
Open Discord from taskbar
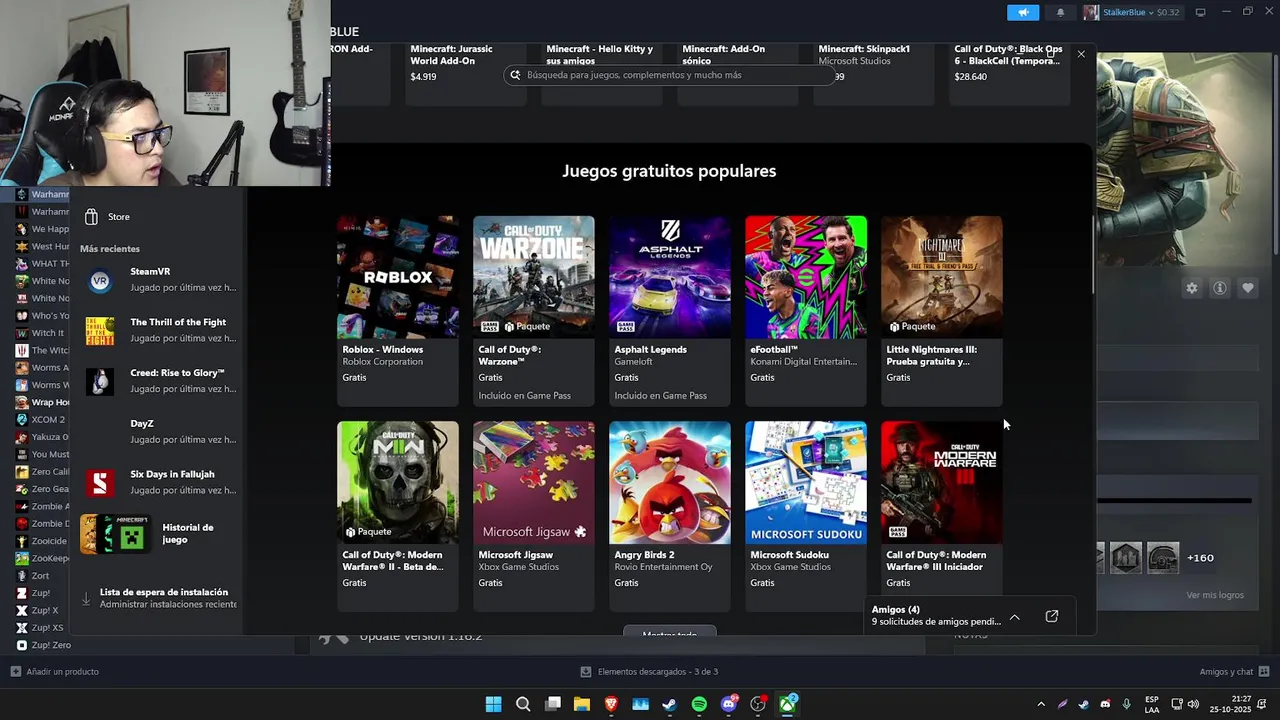click(729, 704)
